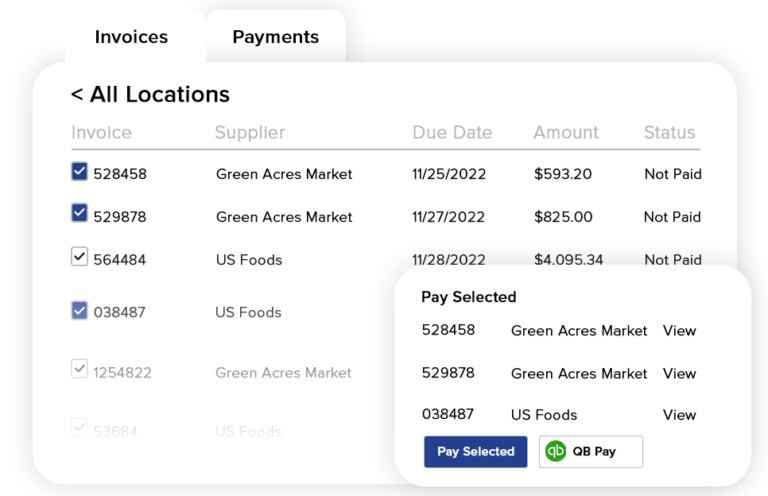
Task: View invoice 529878 in Pay Selected panel
Action: click(x=679, y=374)
